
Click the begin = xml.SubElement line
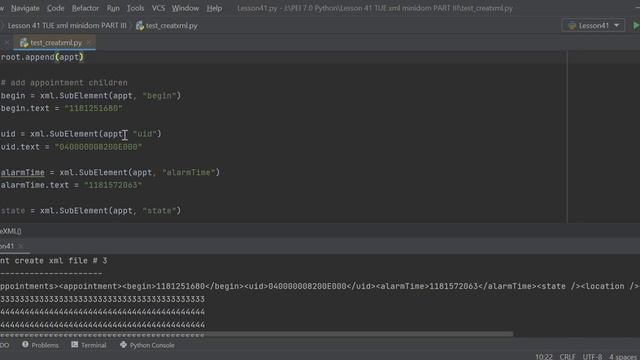coord(91,96)
